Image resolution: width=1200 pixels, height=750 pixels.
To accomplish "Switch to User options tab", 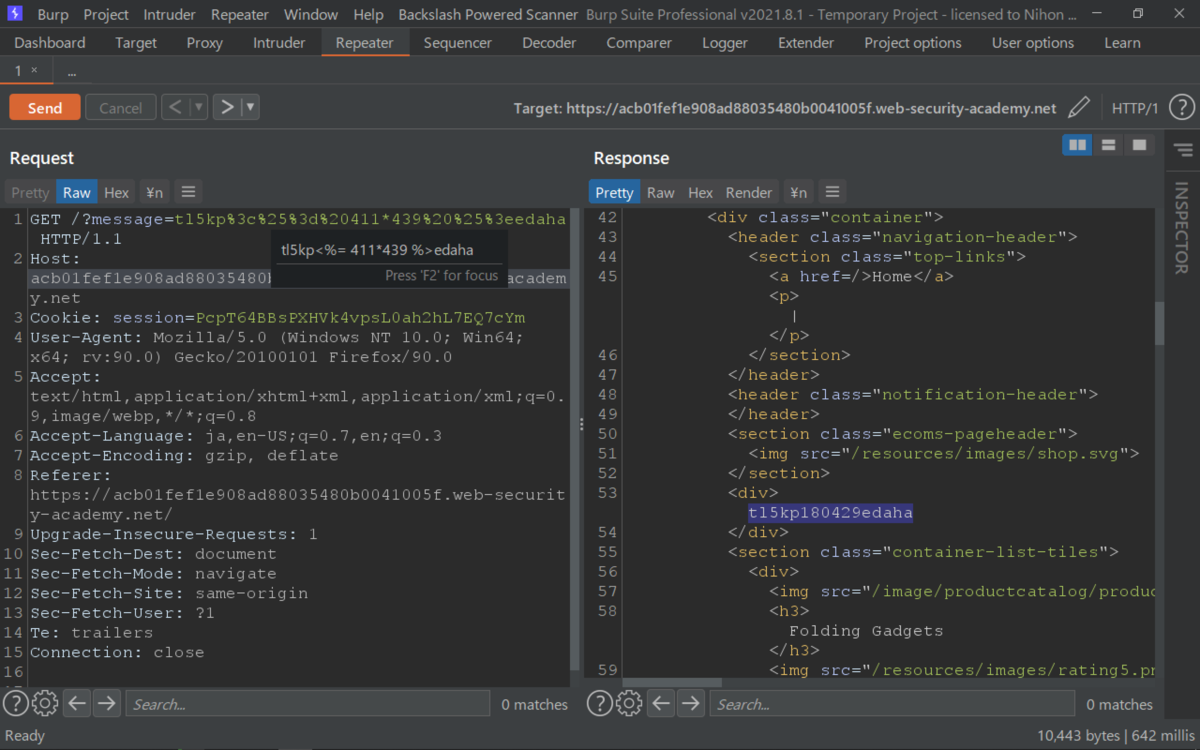I will tap(1033, 43).
